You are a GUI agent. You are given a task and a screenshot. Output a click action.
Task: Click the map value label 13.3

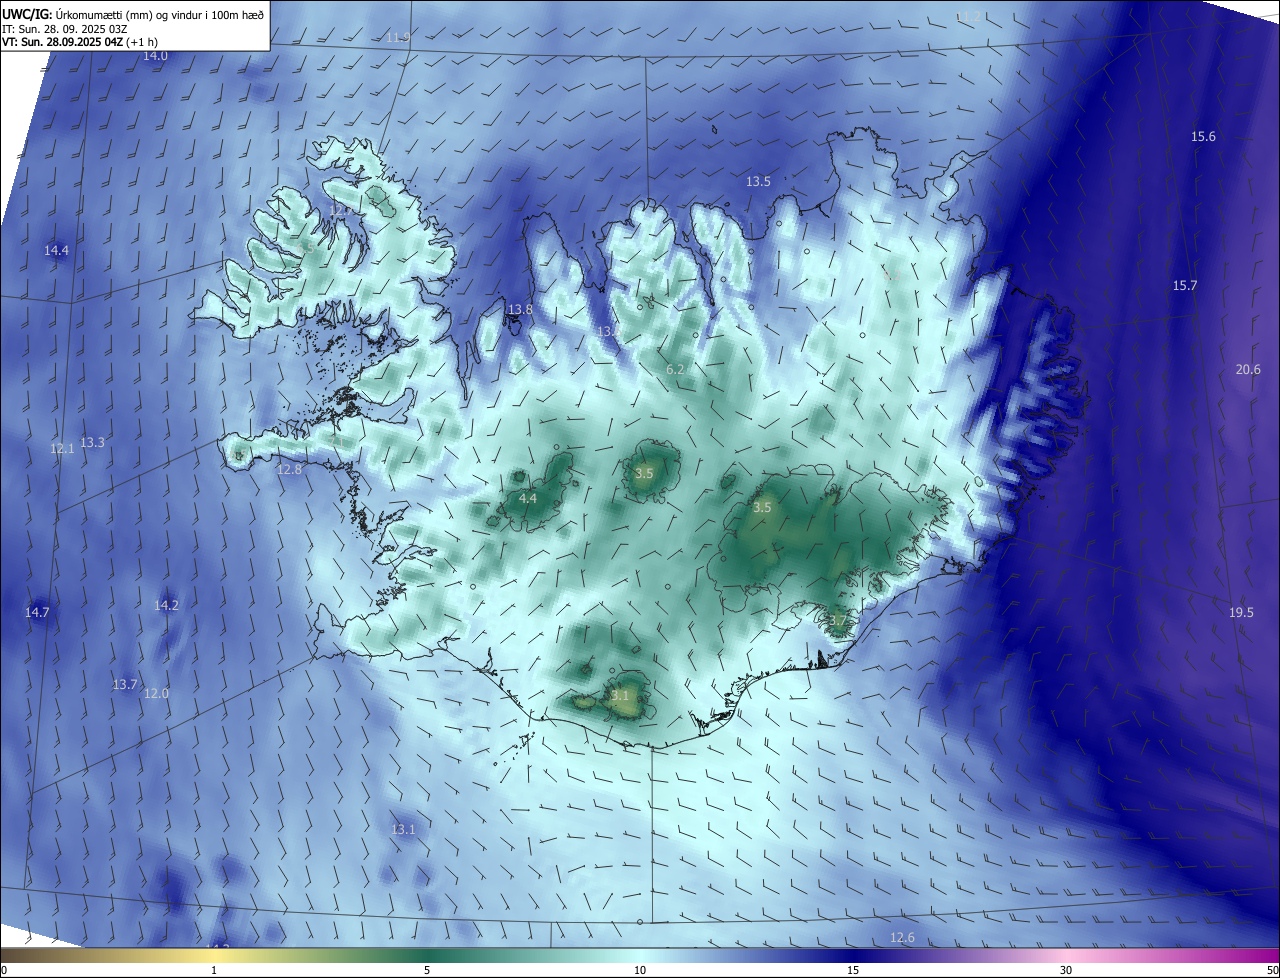(92, 442)
